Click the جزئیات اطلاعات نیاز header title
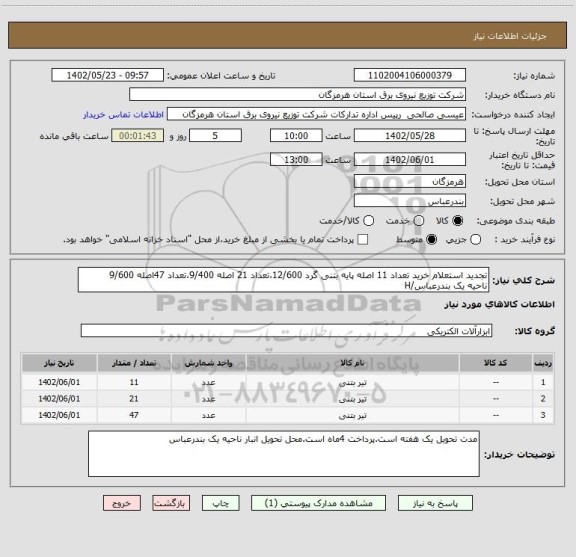Image resolution: width=576 pixels, height=557 pixels. point(510,36)
